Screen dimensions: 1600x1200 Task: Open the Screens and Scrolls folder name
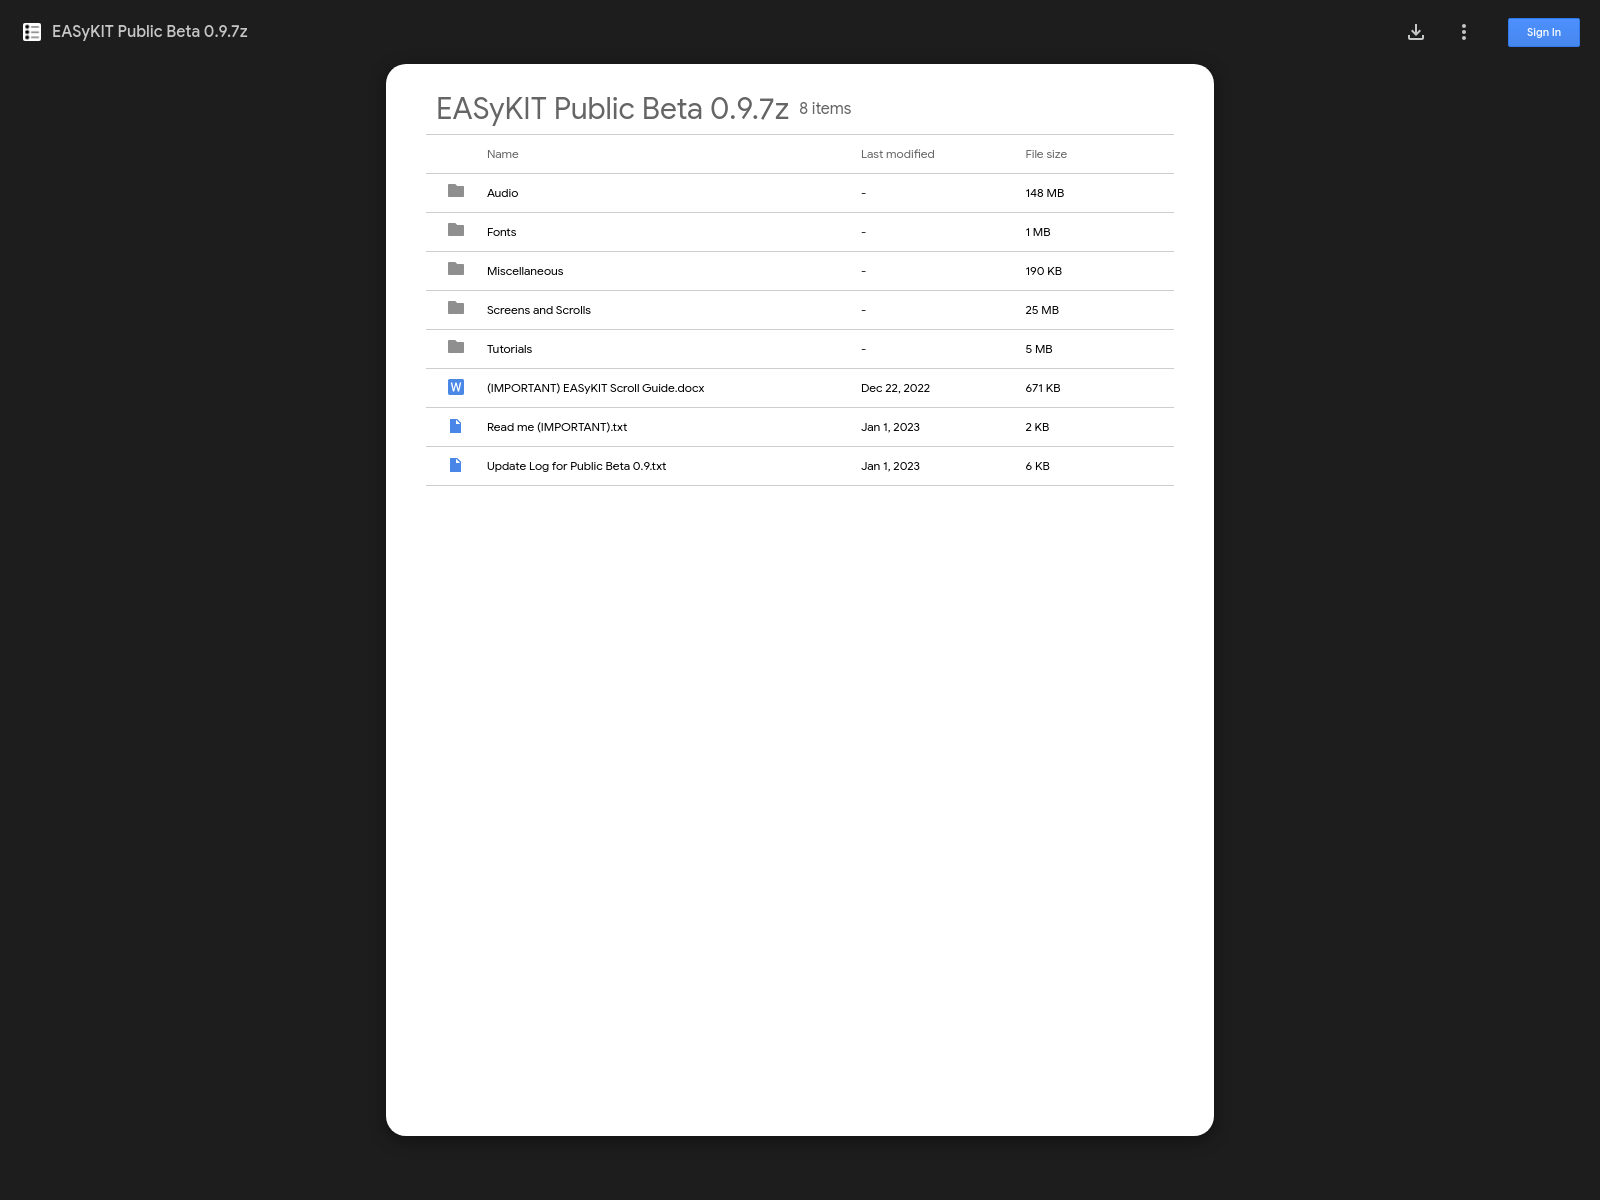538,310
